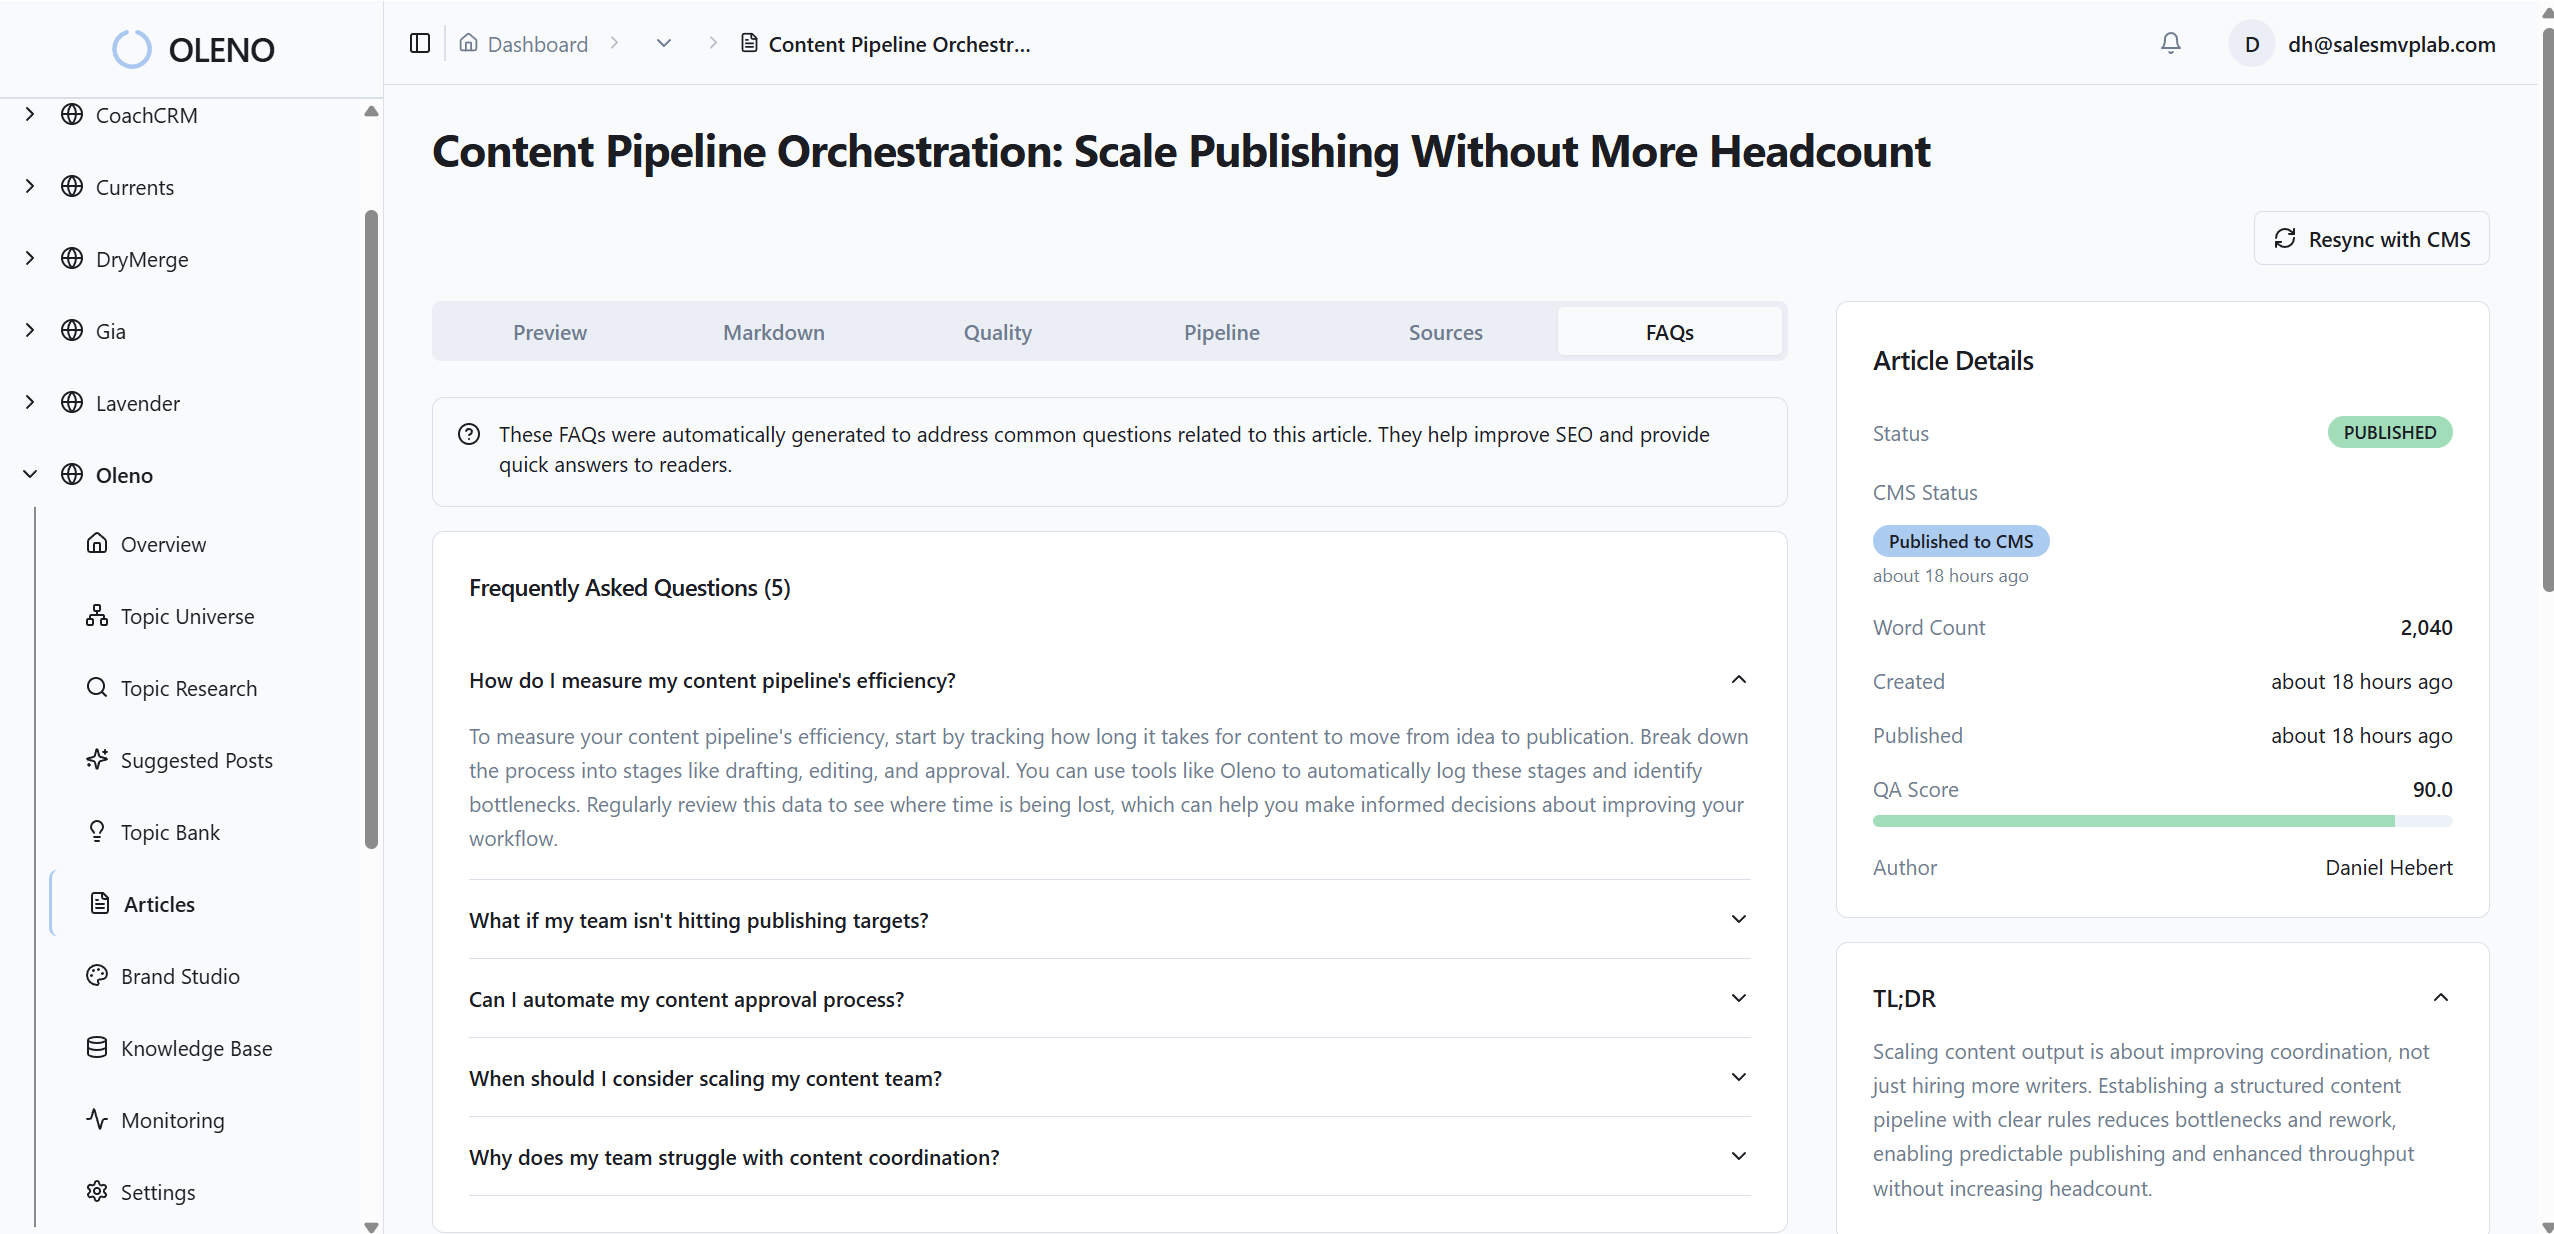Open Brand Studio via its palette icon
Image resolution: width=2554 pixels, height=1234 pixels.
click(x=96, y=976)
